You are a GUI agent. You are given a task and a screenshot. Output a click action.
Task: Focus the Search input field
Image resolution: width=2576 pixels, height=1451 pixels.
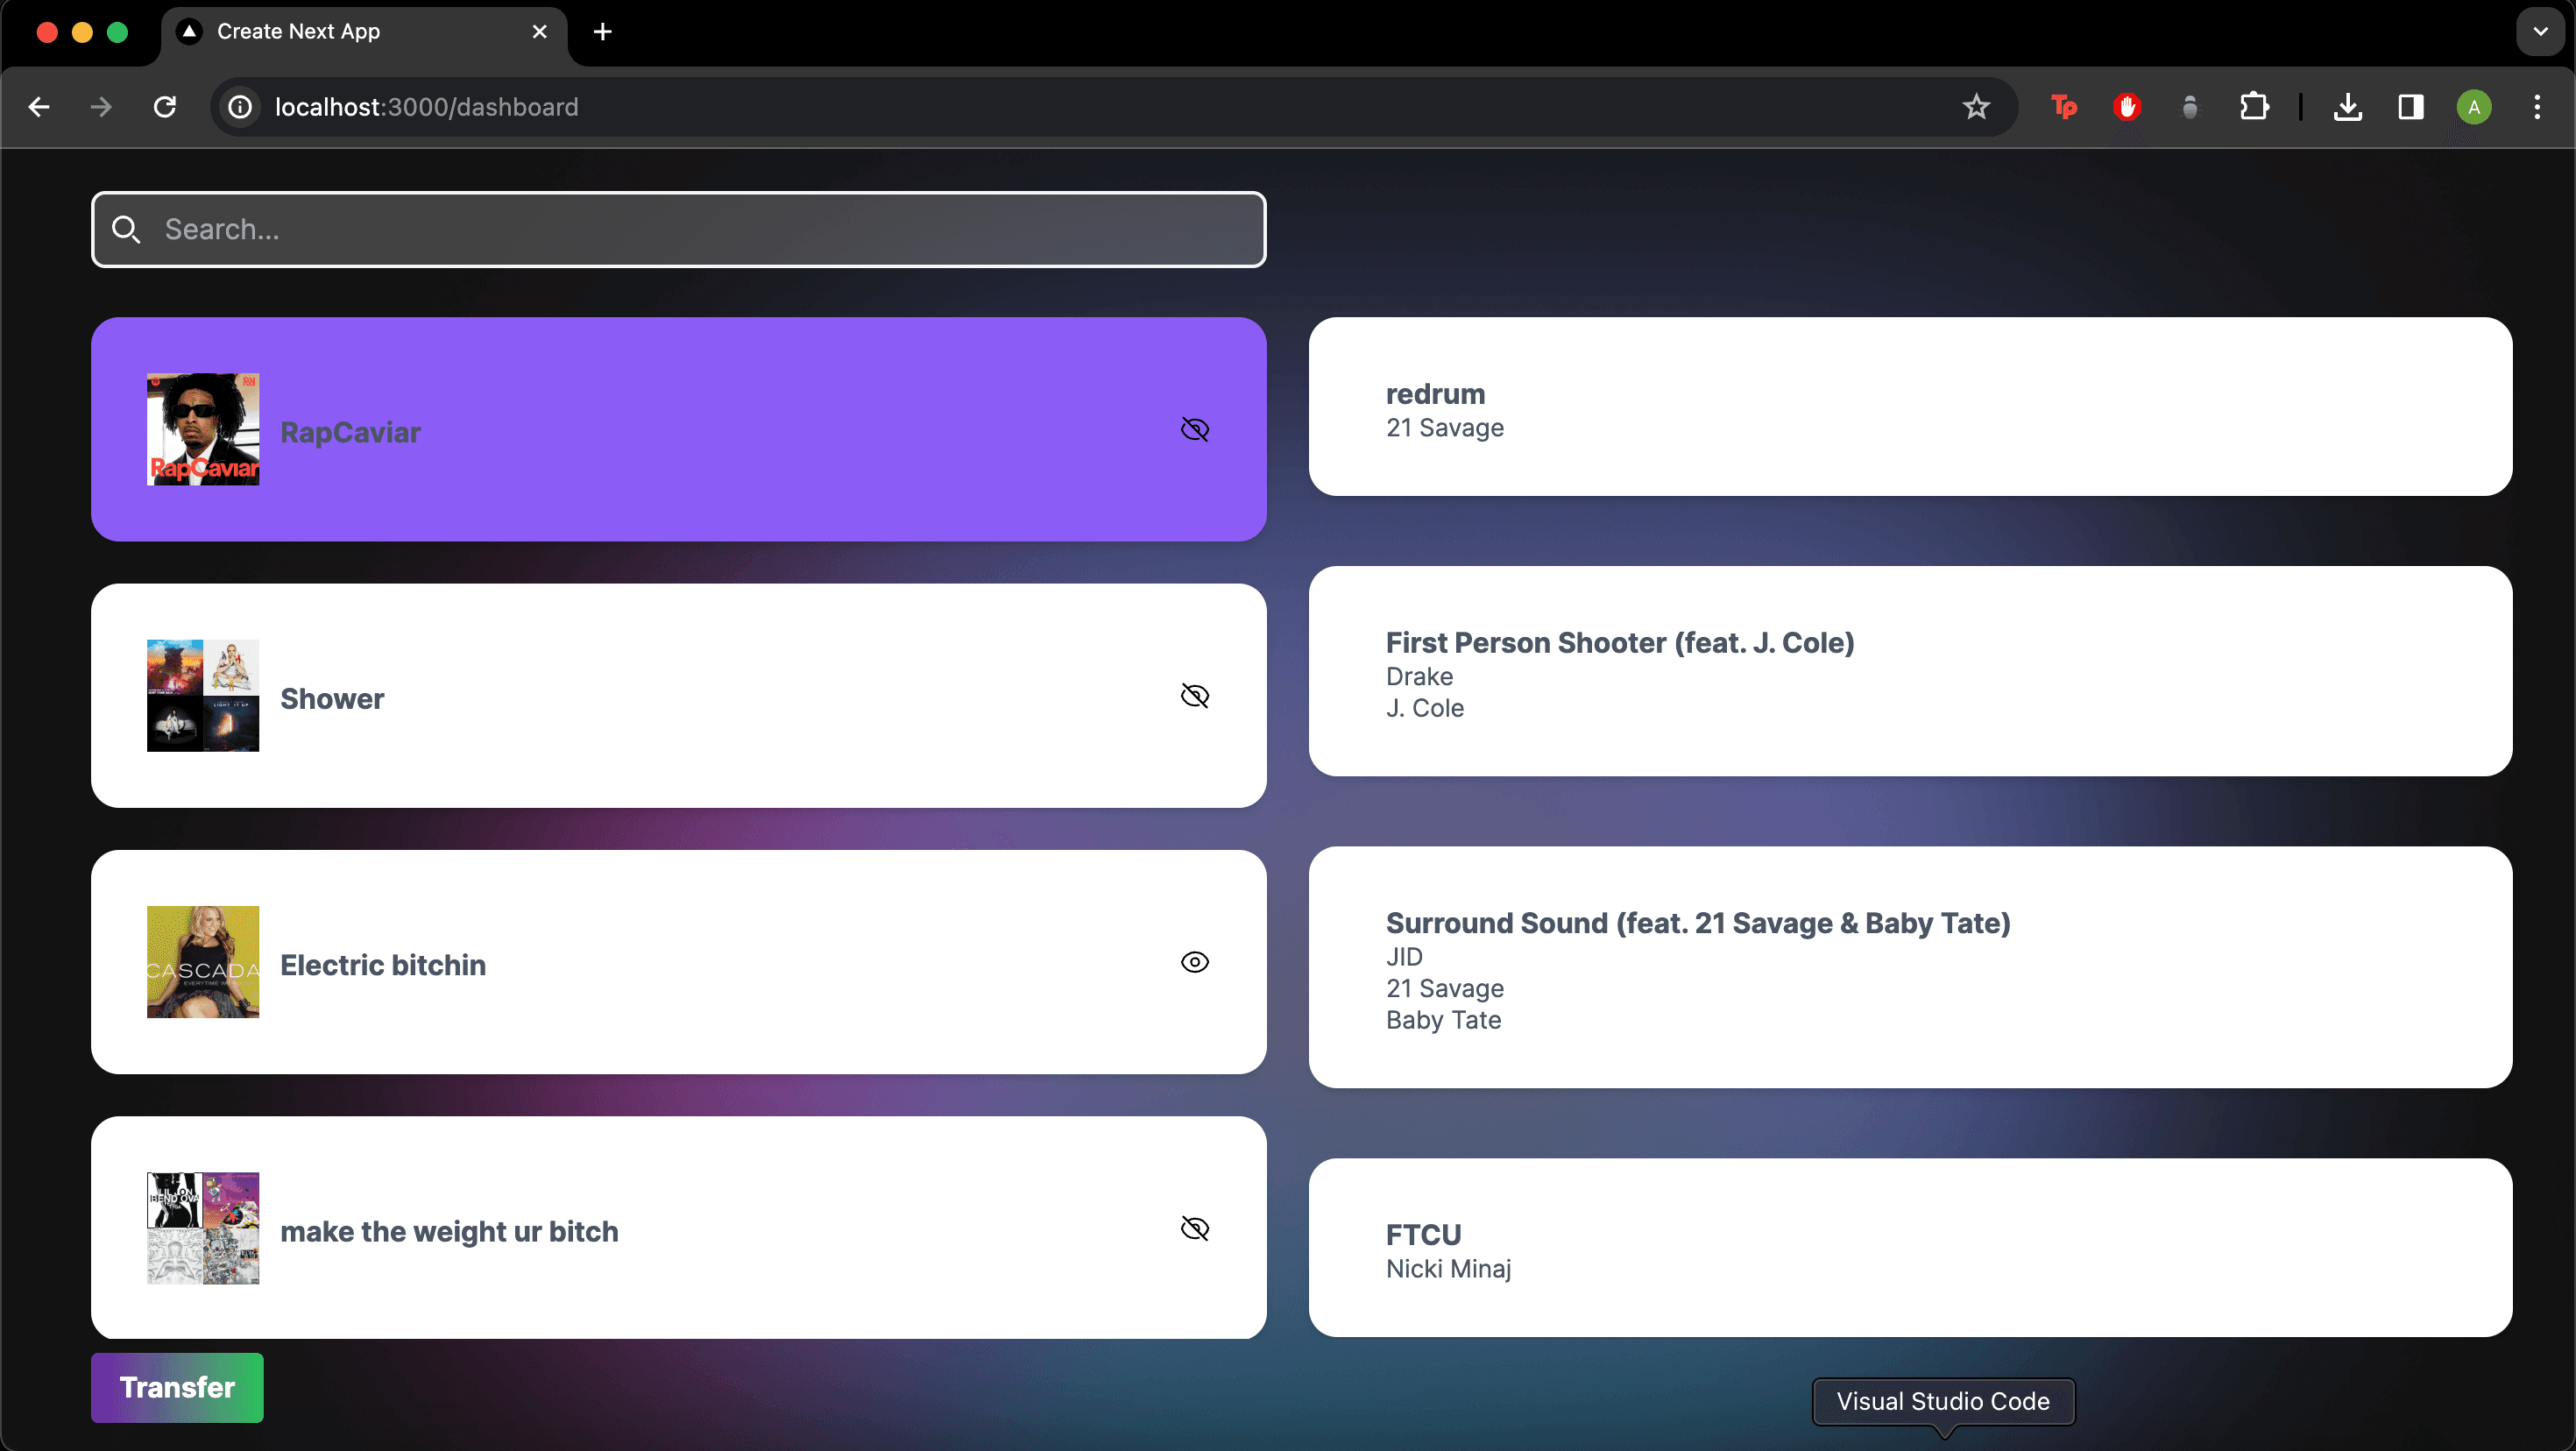pos(679,229)
